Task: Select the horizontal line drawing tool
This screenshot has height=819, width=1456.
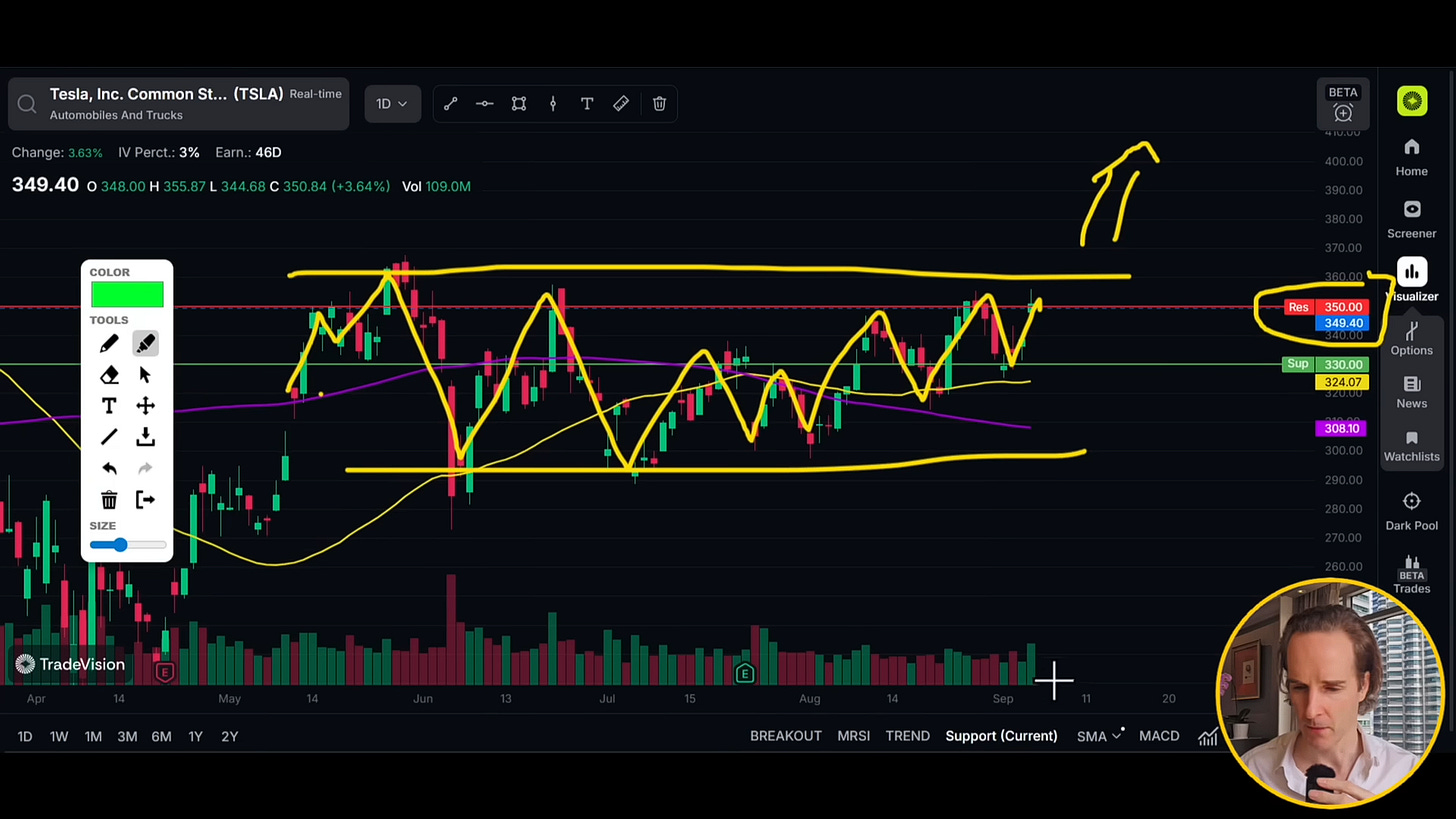Action: point(485,104)
